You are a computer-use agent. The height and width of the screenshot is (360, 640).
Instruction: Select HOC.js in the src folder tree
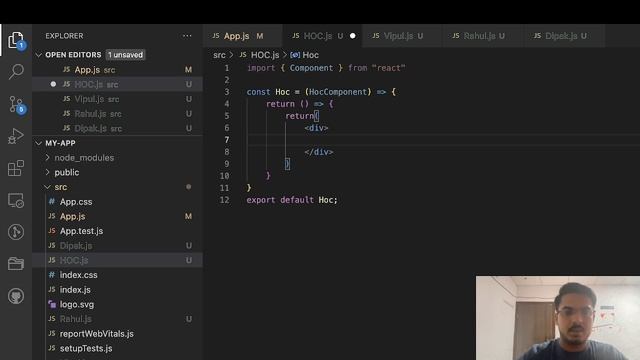118,260
